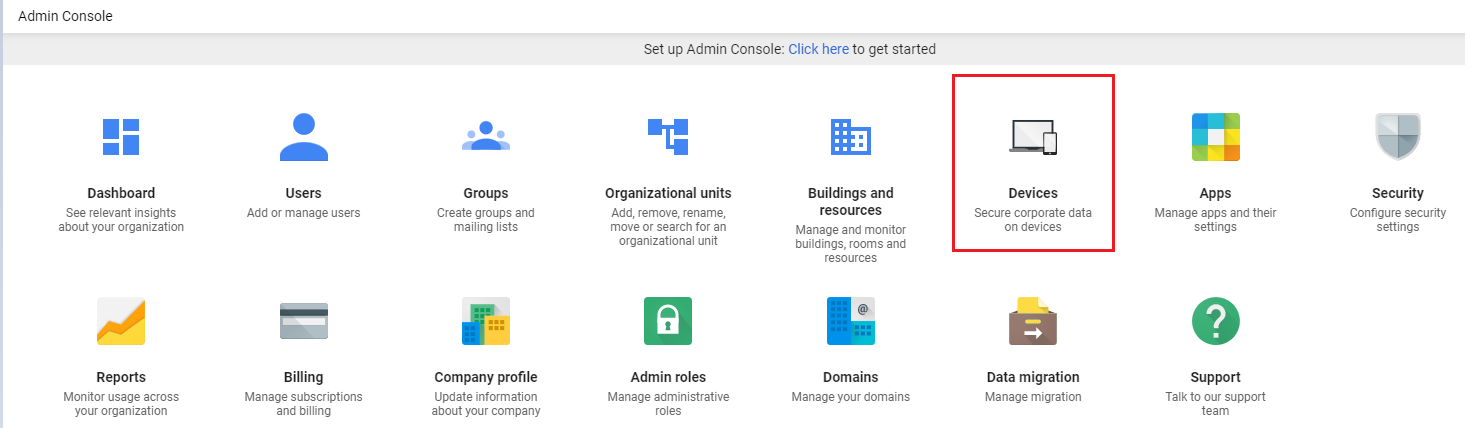
Task: Open the Security shield icon
Action: [x=1398, y=137]
